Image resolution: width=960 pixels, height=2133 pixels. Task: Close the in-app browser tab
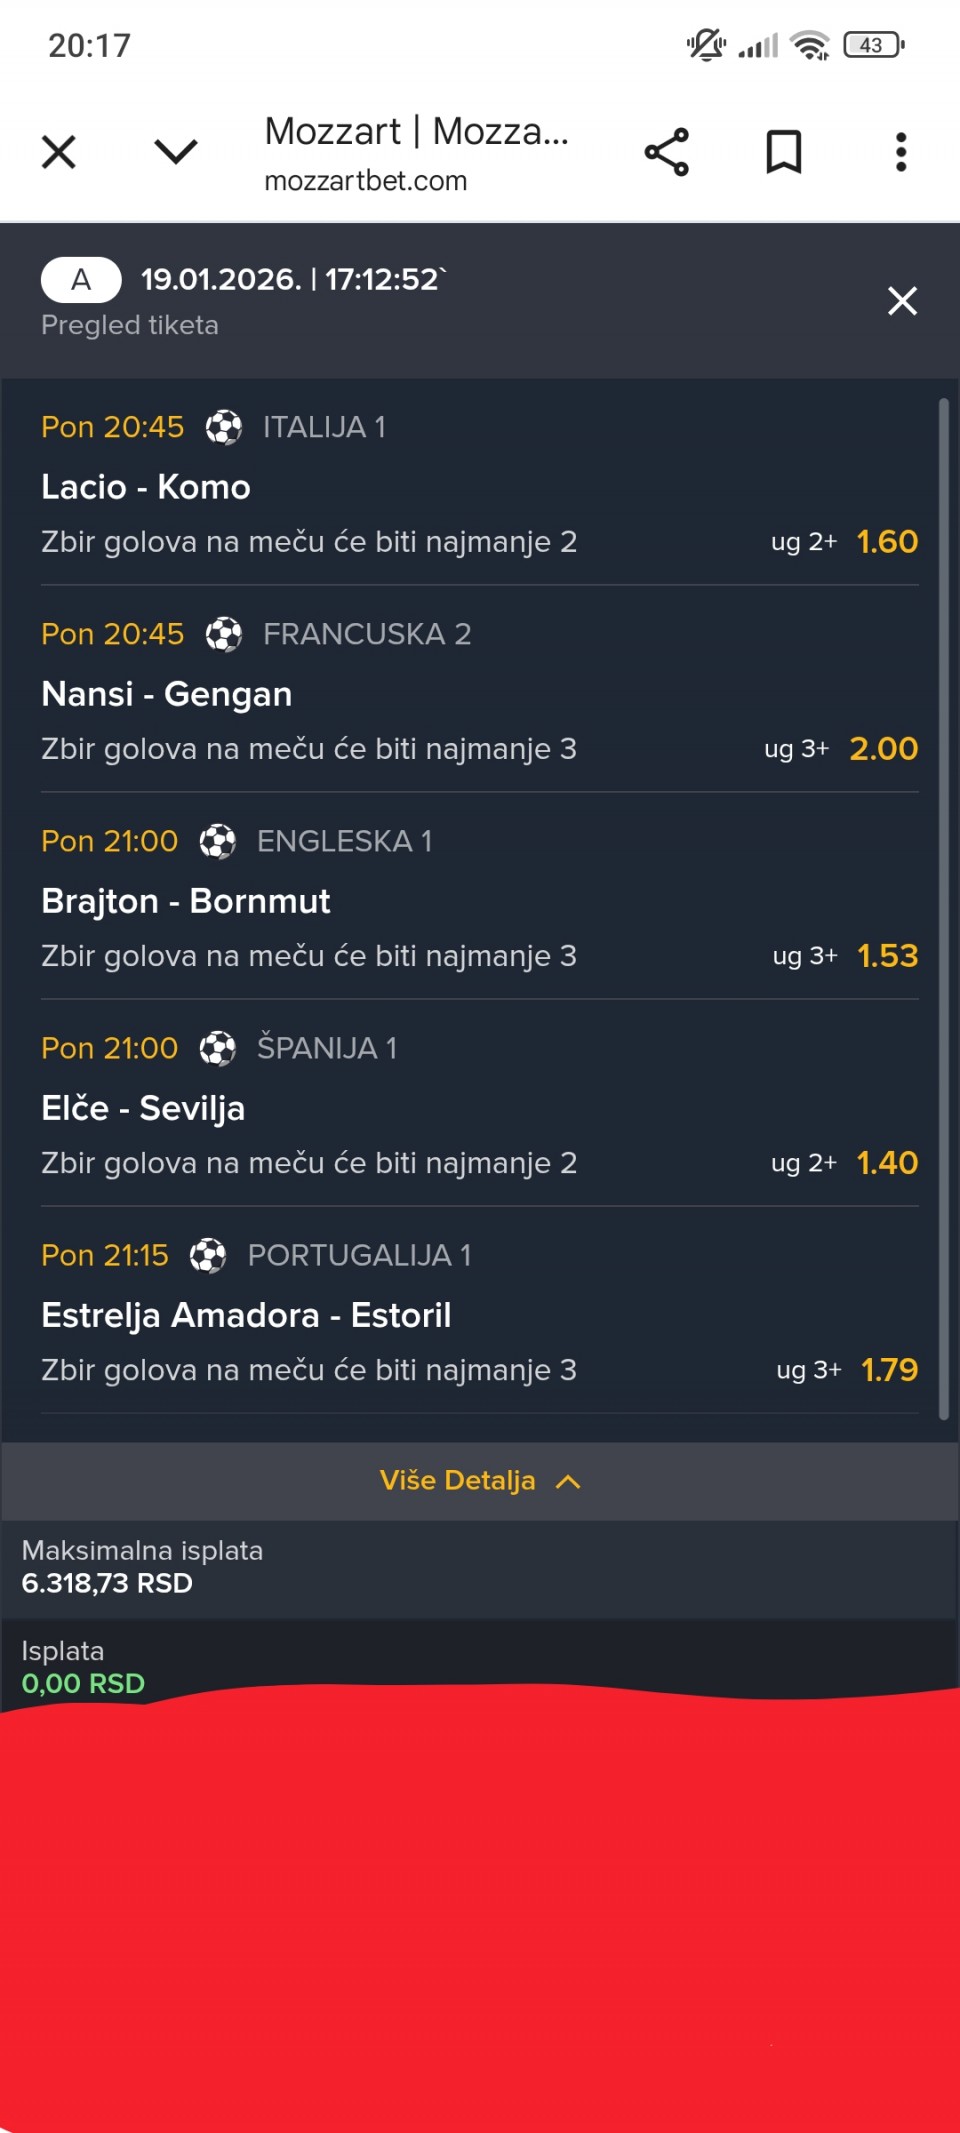(x=59, y=152)
